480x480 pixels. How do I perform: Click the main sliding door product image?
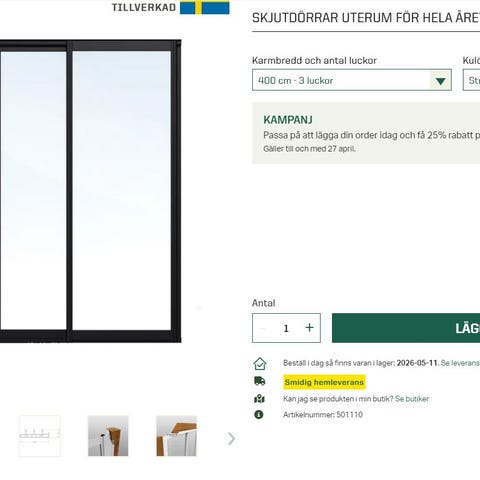coord(90,191)
